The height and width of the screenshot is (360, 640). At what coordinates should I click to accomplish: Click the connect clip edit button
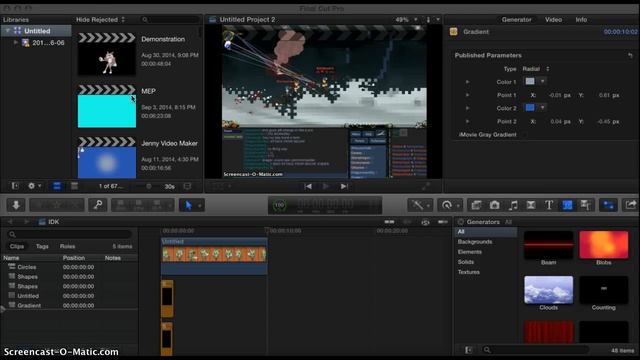pyautogui.click(x=121, y=205)
